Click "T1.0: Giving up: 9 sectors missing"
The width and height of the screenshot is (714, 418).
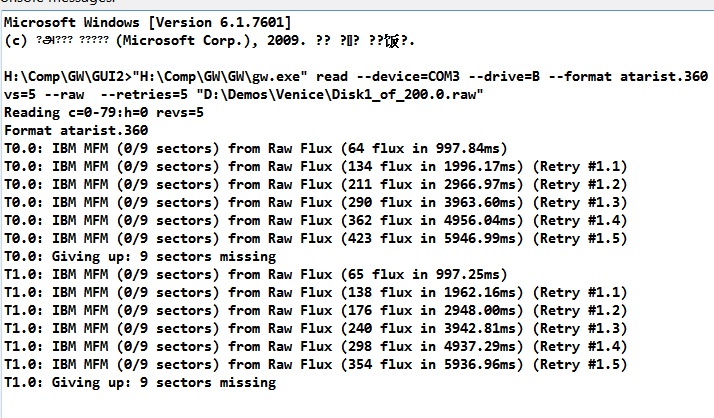(140, 382)
